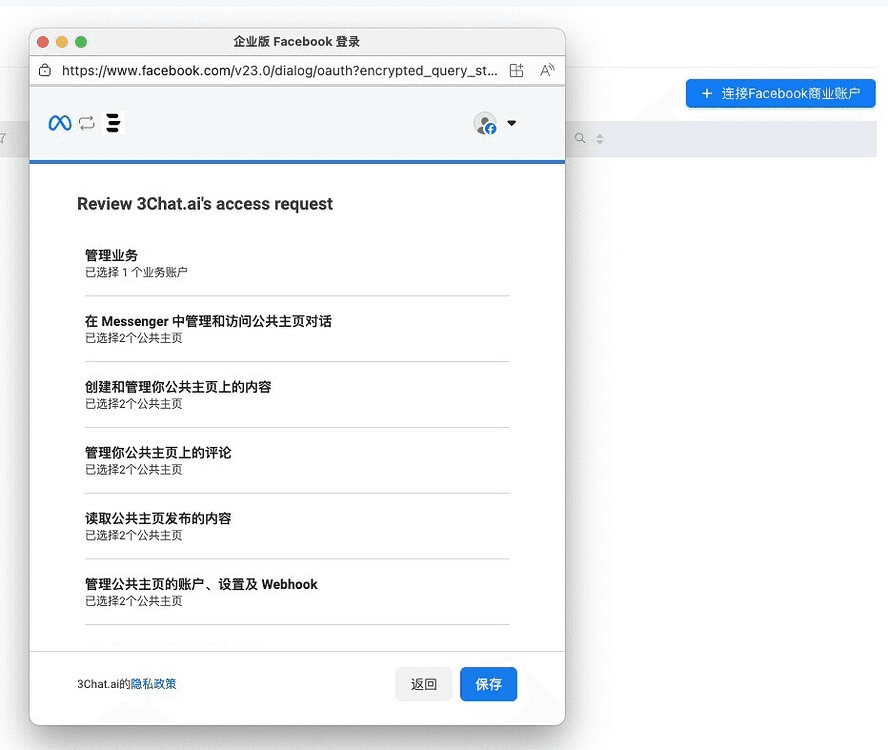Click the sort arrows icon in background header
This screenshot has width=888, height=750.
[600, 139]
